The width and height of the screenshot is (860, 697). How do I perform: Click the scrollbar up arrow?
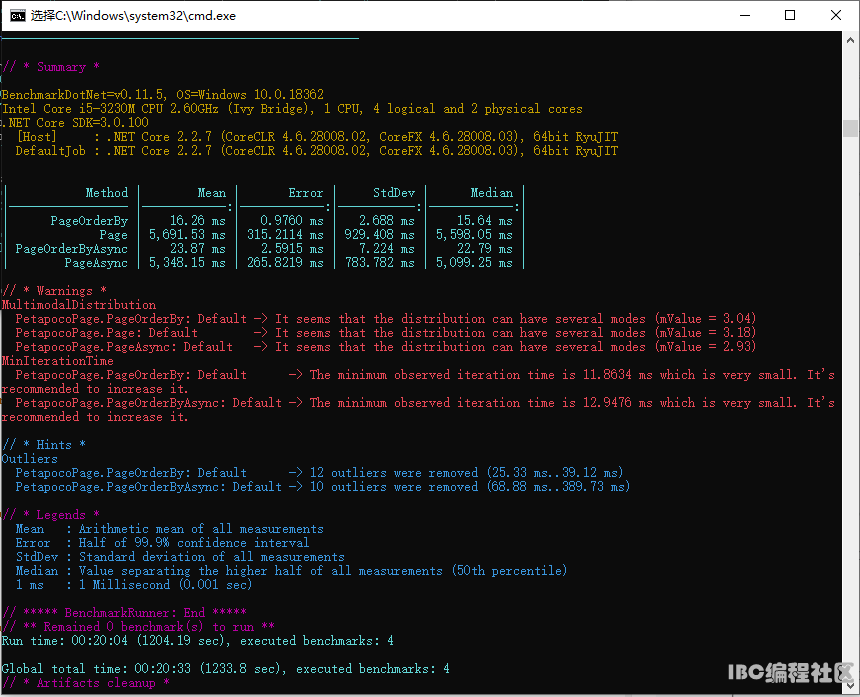pyautogui.click(x=850, y=40)
